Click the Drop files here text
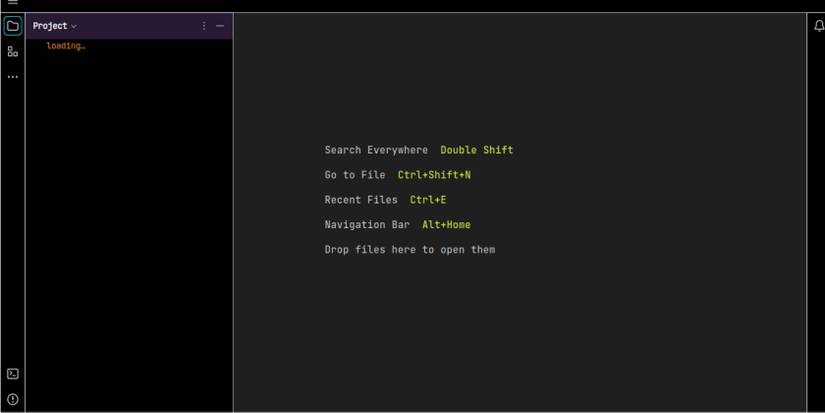The image size is (825, 413). [410, 250]
